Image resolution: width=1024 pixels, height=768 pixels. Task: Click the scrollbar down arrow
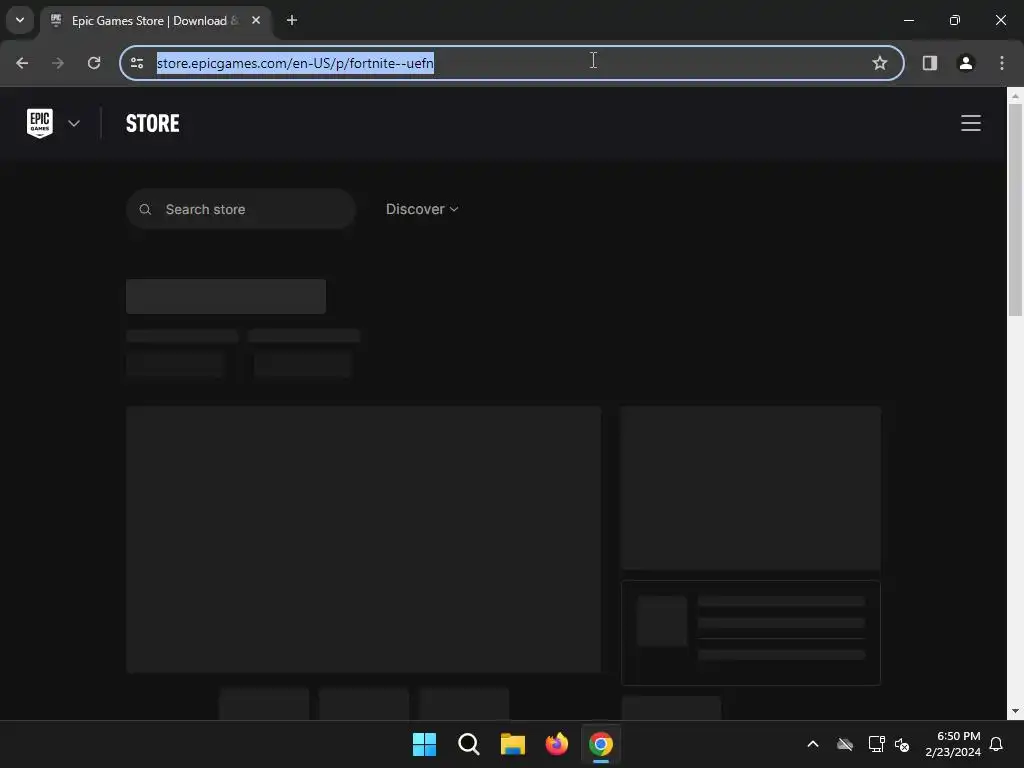(1015, 711)
